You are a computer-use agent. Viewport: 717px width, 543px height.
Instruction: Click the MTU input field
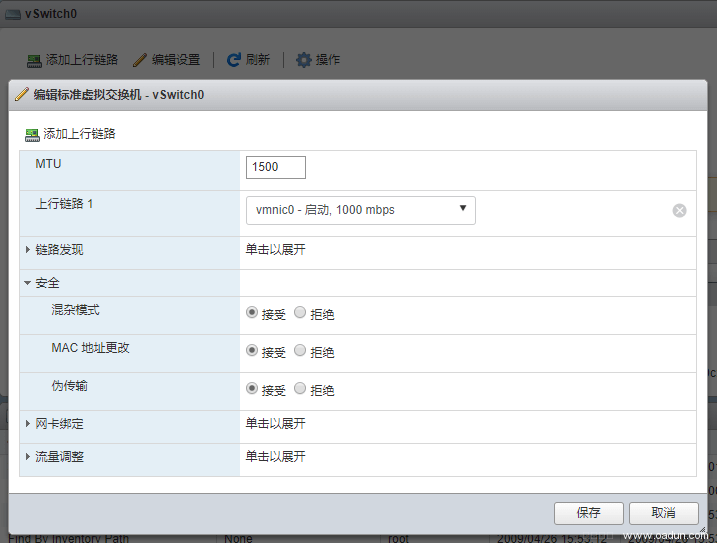click(x=275, y=167)
